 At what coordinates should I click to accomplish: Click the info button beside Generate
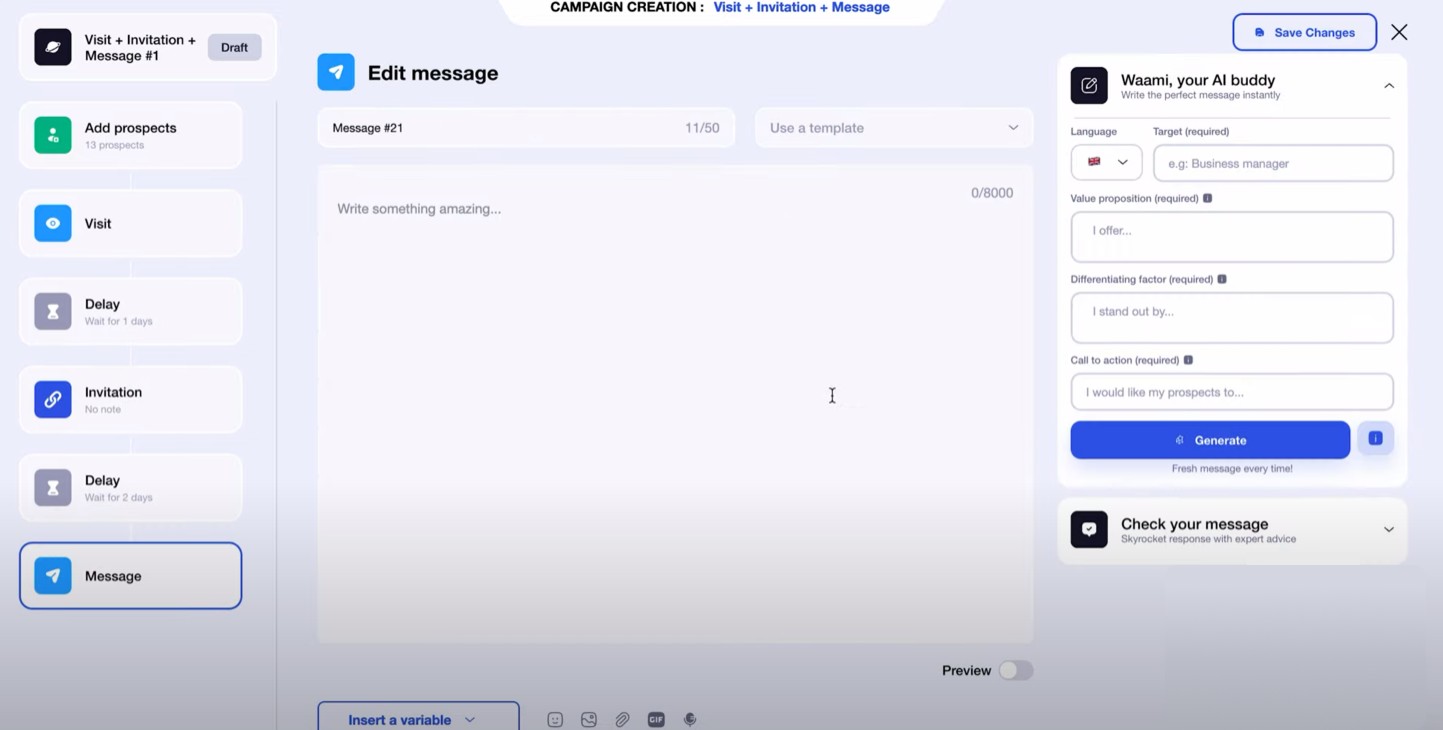click(x=1375, y=438)
